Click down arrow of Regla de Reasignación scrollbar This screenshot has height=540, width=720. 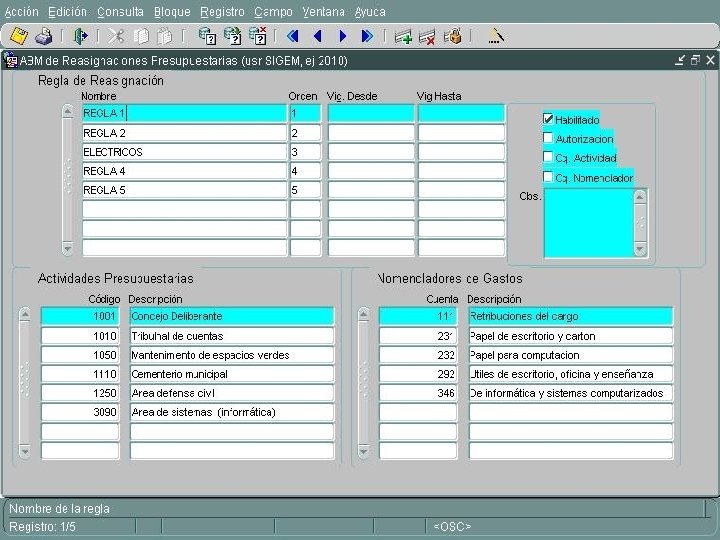[68, 248]
